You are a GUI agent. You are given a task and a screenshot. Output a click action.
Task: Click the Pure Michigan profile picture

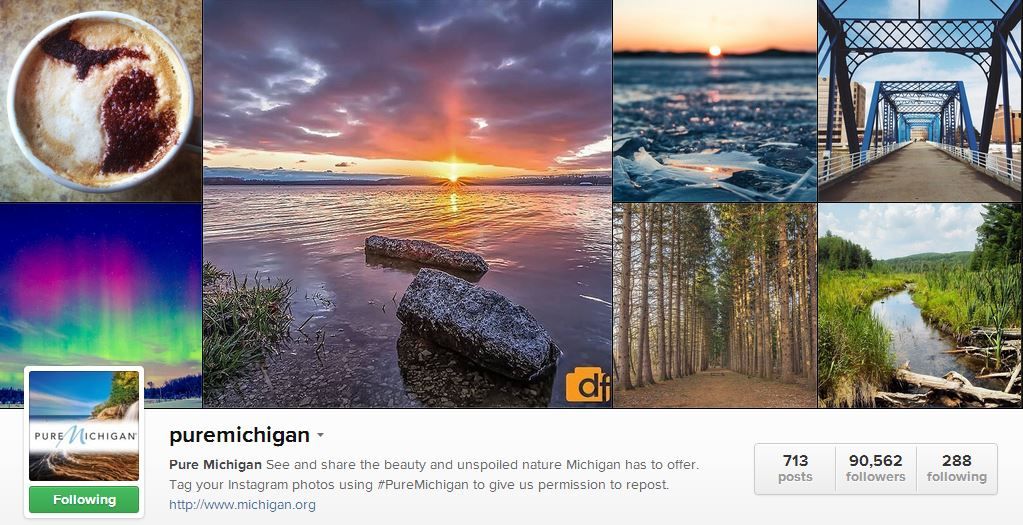coord(84,426)
